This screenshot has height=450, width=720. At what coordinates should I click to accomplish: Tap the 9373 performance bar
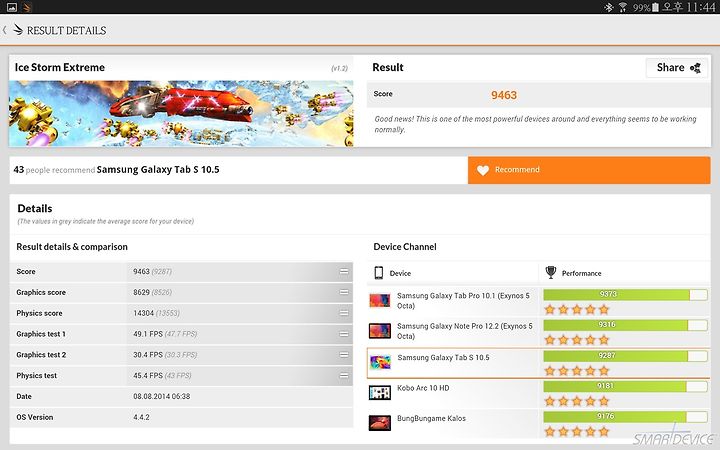pyautogui.click(x=625, y=295)
